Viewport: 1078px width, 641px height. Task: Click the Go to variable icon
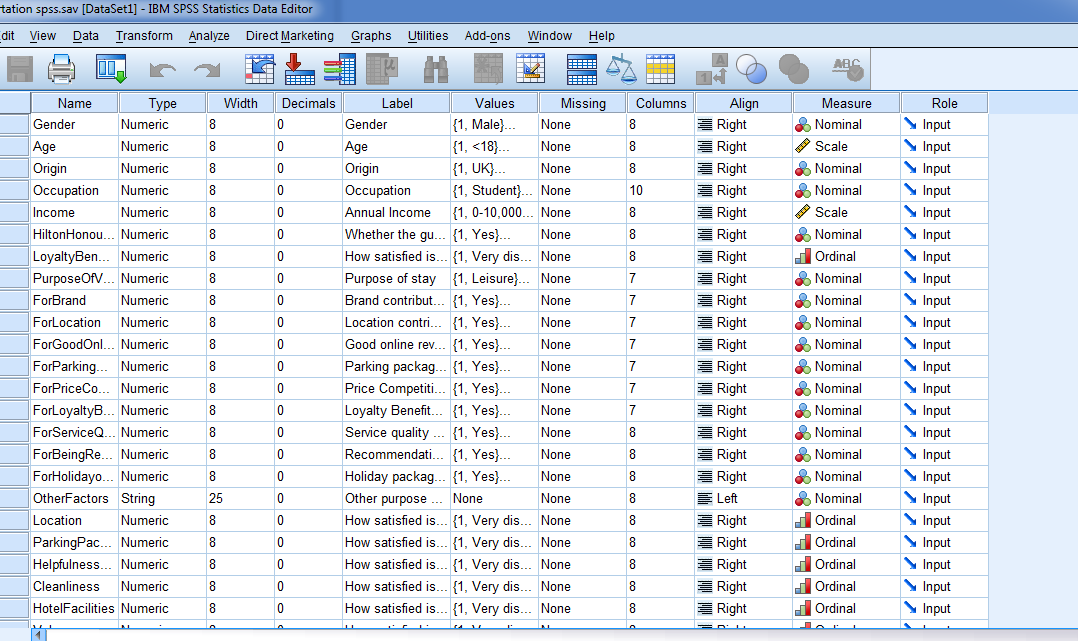click(x=300, y=69)
